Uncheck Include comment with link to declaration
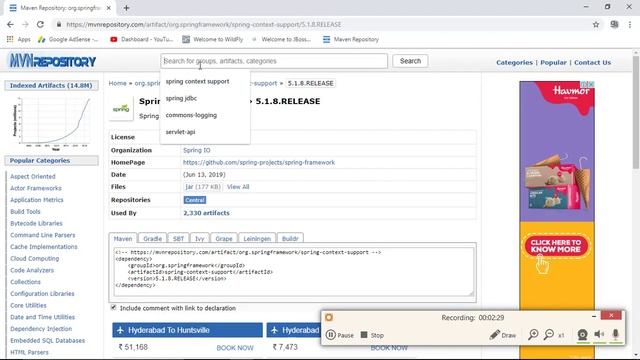640x360 pixels. pos(113,307)
